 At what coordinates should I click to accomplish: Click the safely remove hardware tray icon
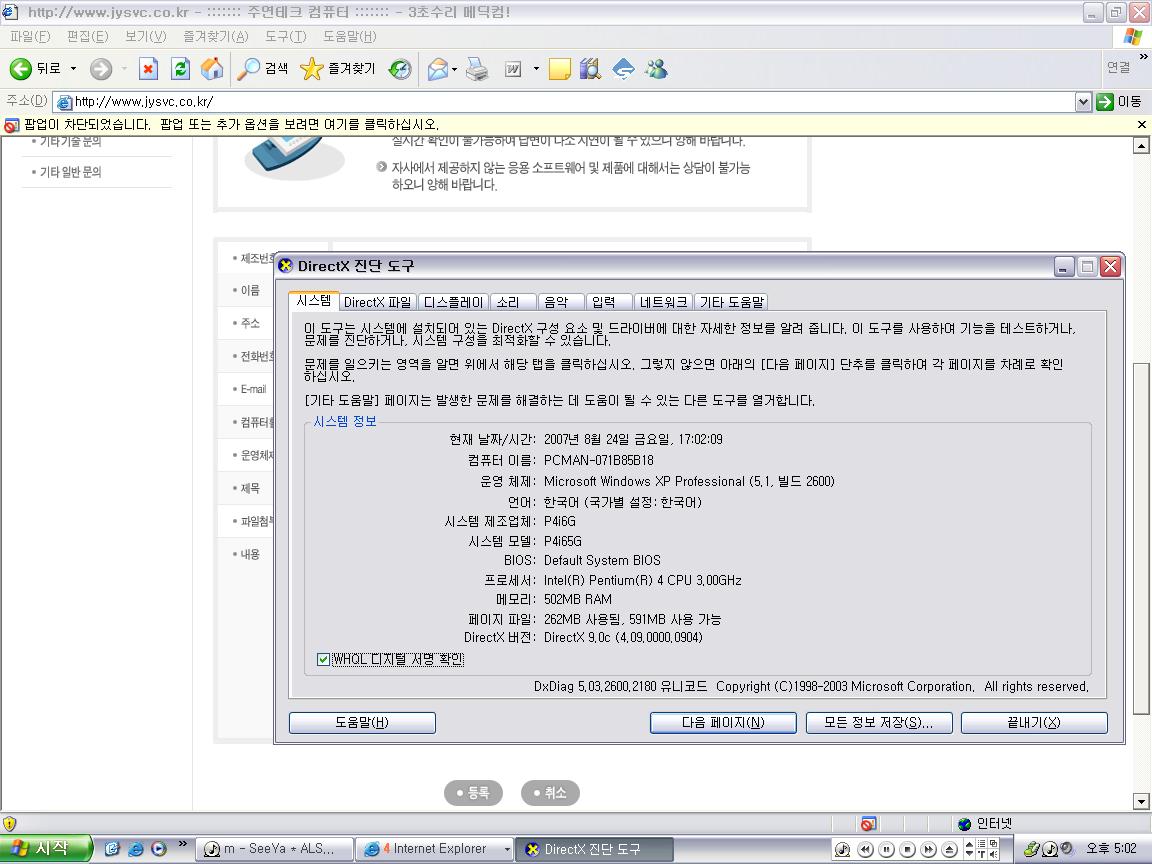1032,849
